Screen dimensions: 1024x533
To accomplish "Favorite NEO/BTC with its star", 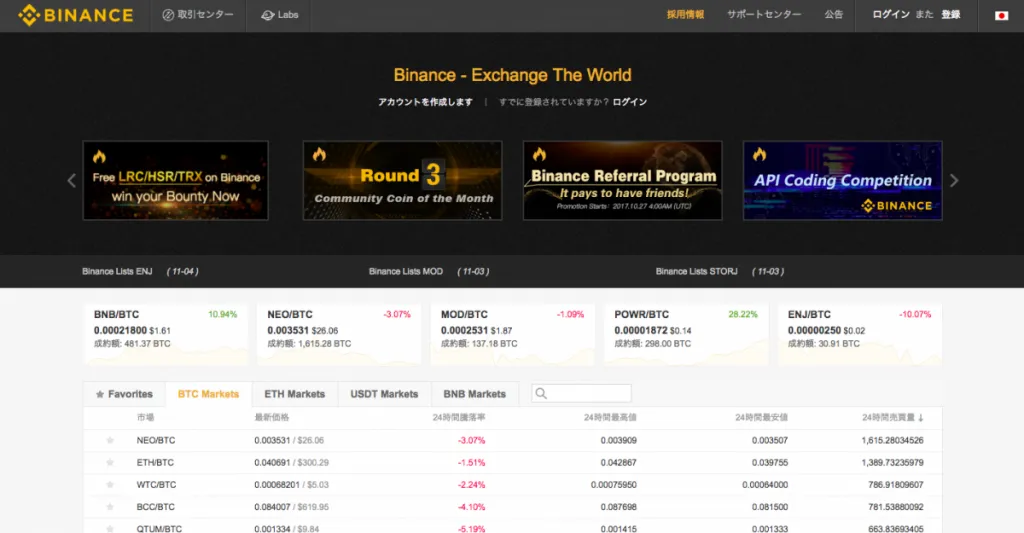I will coord(110,440).
